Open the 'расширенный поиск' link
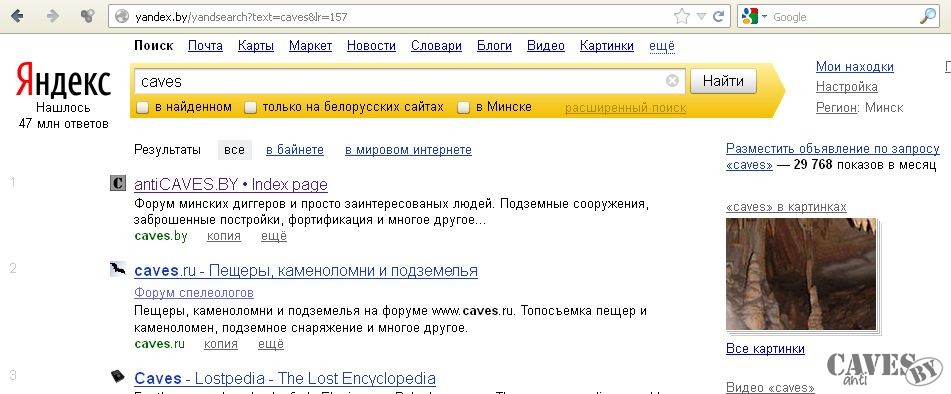Screen dimensions: 951x394 point(625,108)
